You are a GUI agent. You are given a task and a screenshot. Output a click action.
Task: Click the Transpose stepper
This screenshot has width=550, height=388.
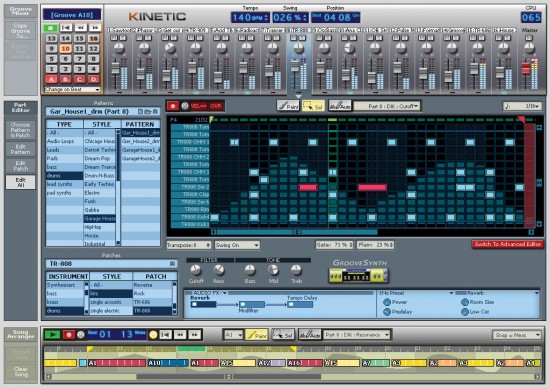[189, 245]
